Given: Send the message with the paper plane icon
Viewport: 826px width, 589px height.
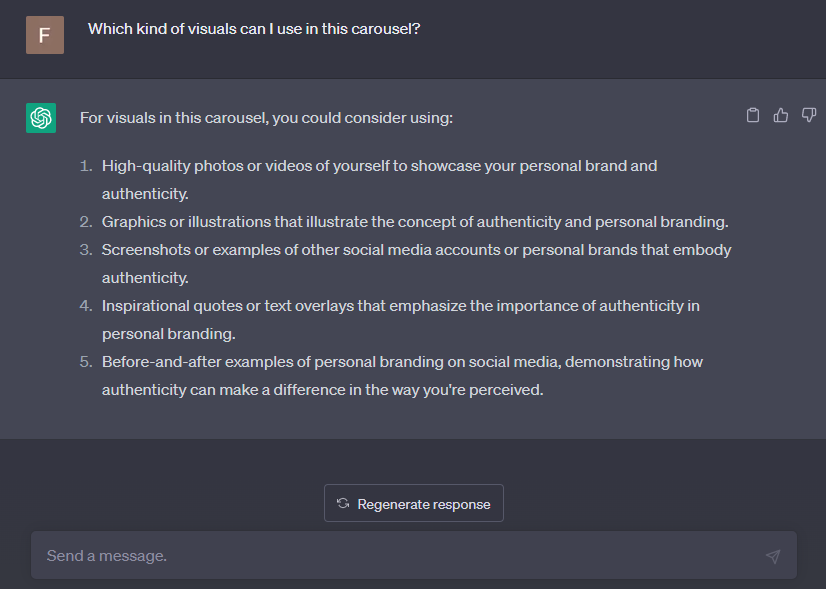Looking at the screenshot, I should coord(772,556).
